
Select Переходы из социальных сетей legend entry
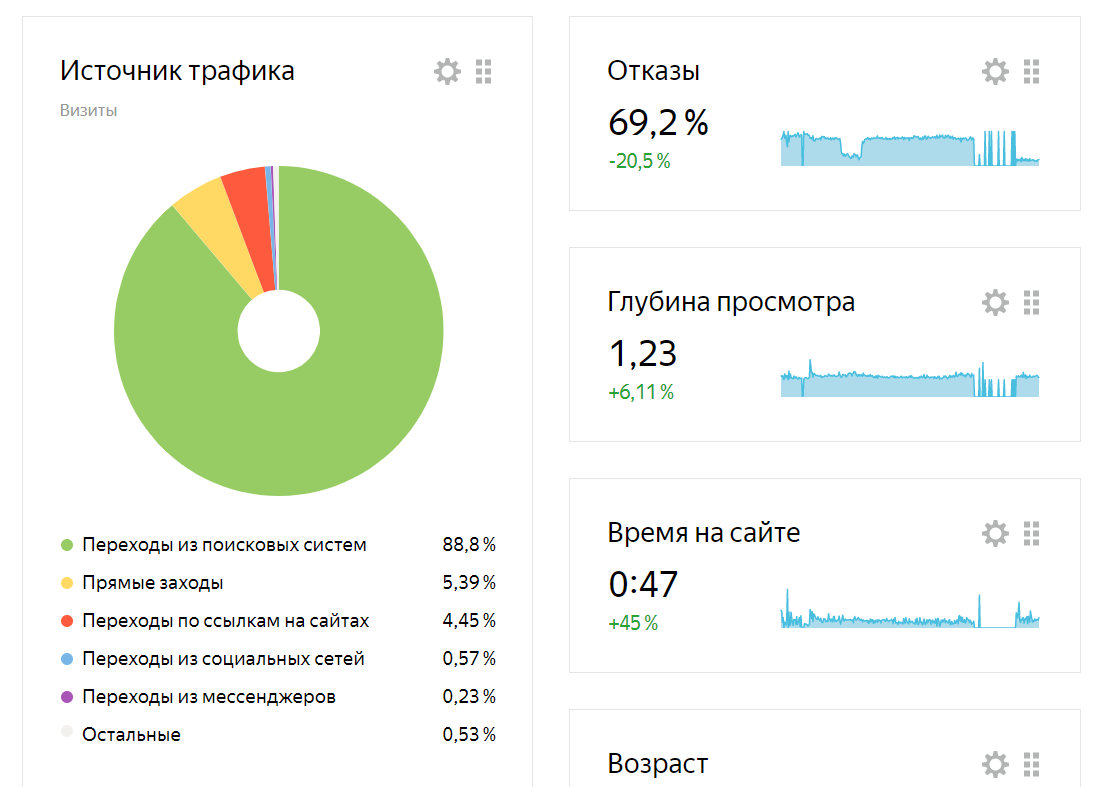pos(223,659)
